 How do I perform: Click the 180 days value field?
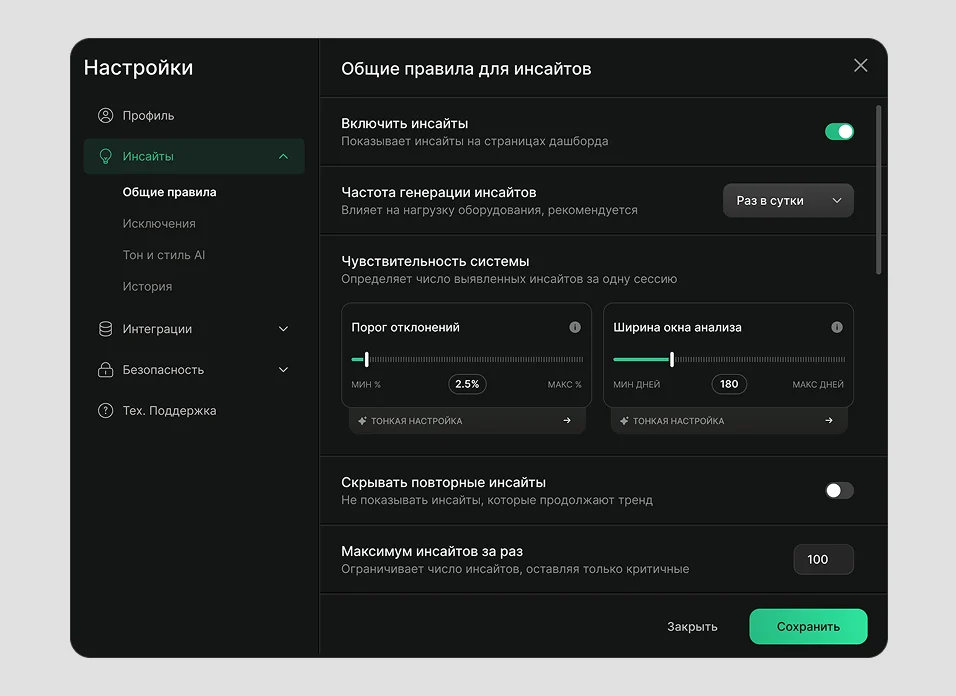click(x=729, y=384)
